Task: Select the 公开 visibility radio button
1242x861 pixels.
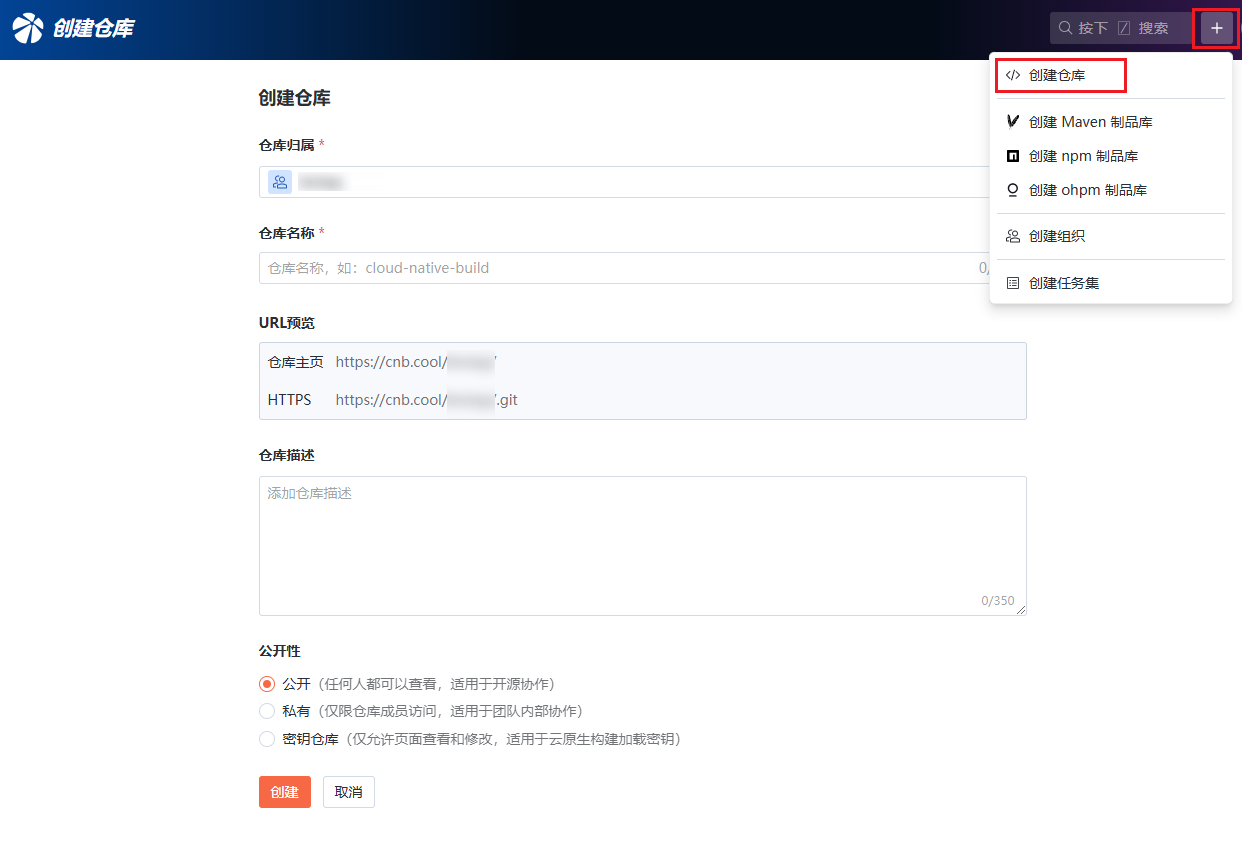Action: click(x=267, y=684)
